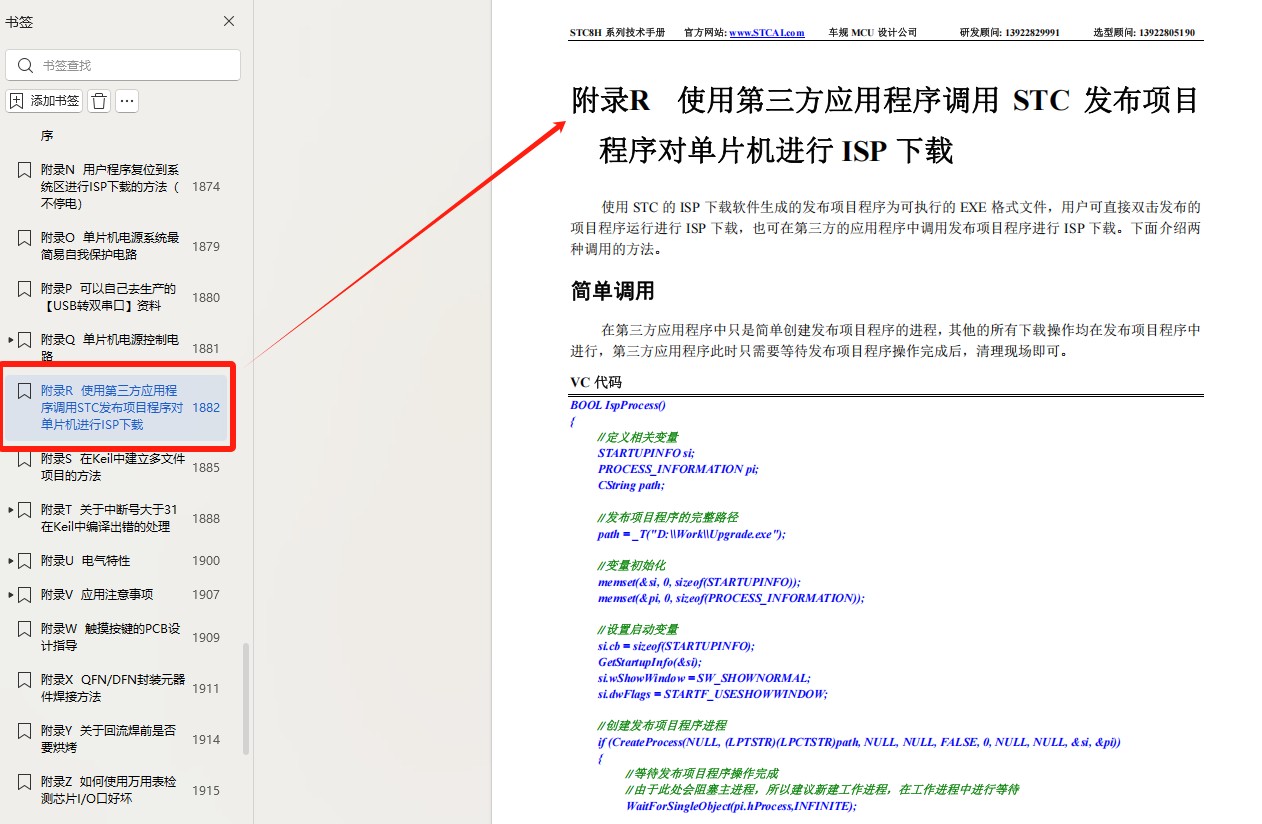
Task: Click bookmark icon beside 附录V entry
Action: point(25,595)
